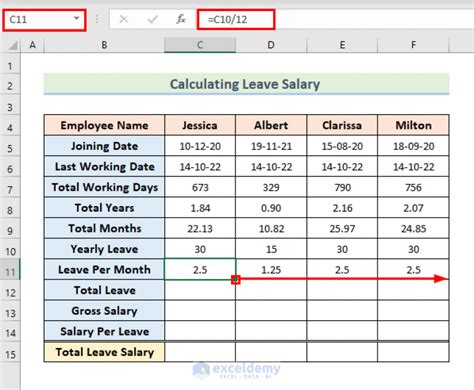Click the 'Last Working Date' label cell
Screen dimensions: 474x390
coord(104,167)
